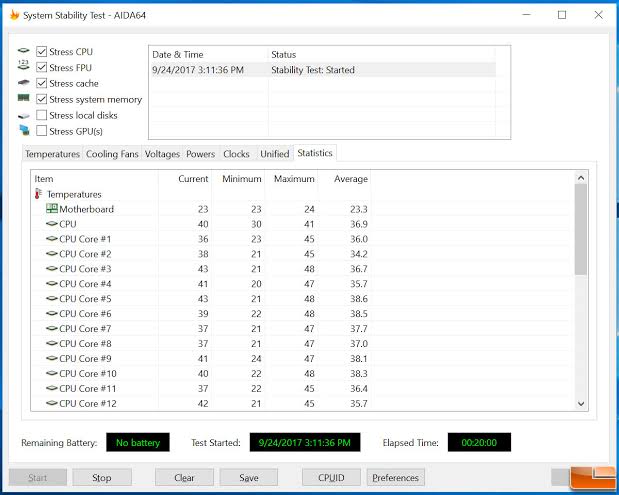Screen dimensions: 619x495
Task: Click the CPU row average value 36.9
Action: 358,224
